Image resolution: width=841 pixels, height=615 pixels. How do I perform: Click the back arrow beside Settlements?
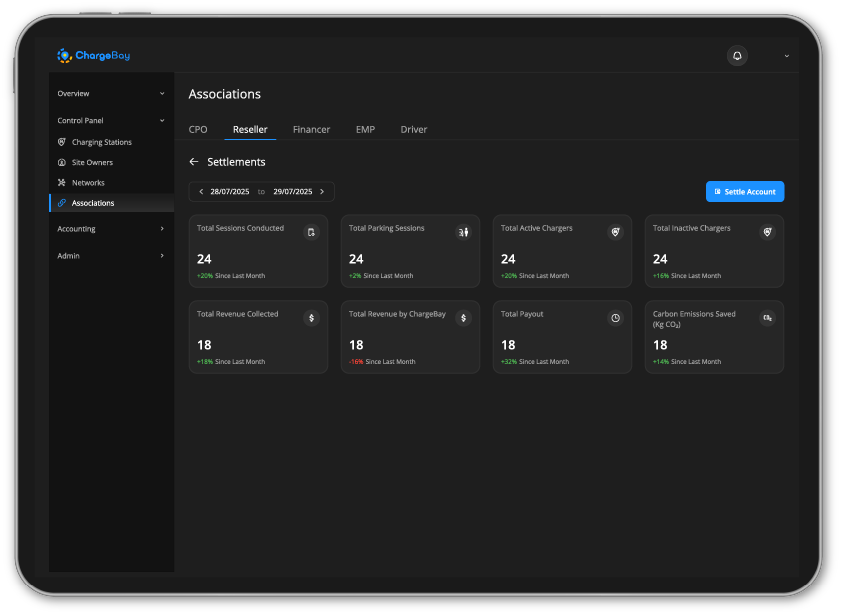click(x=194, y=162)
